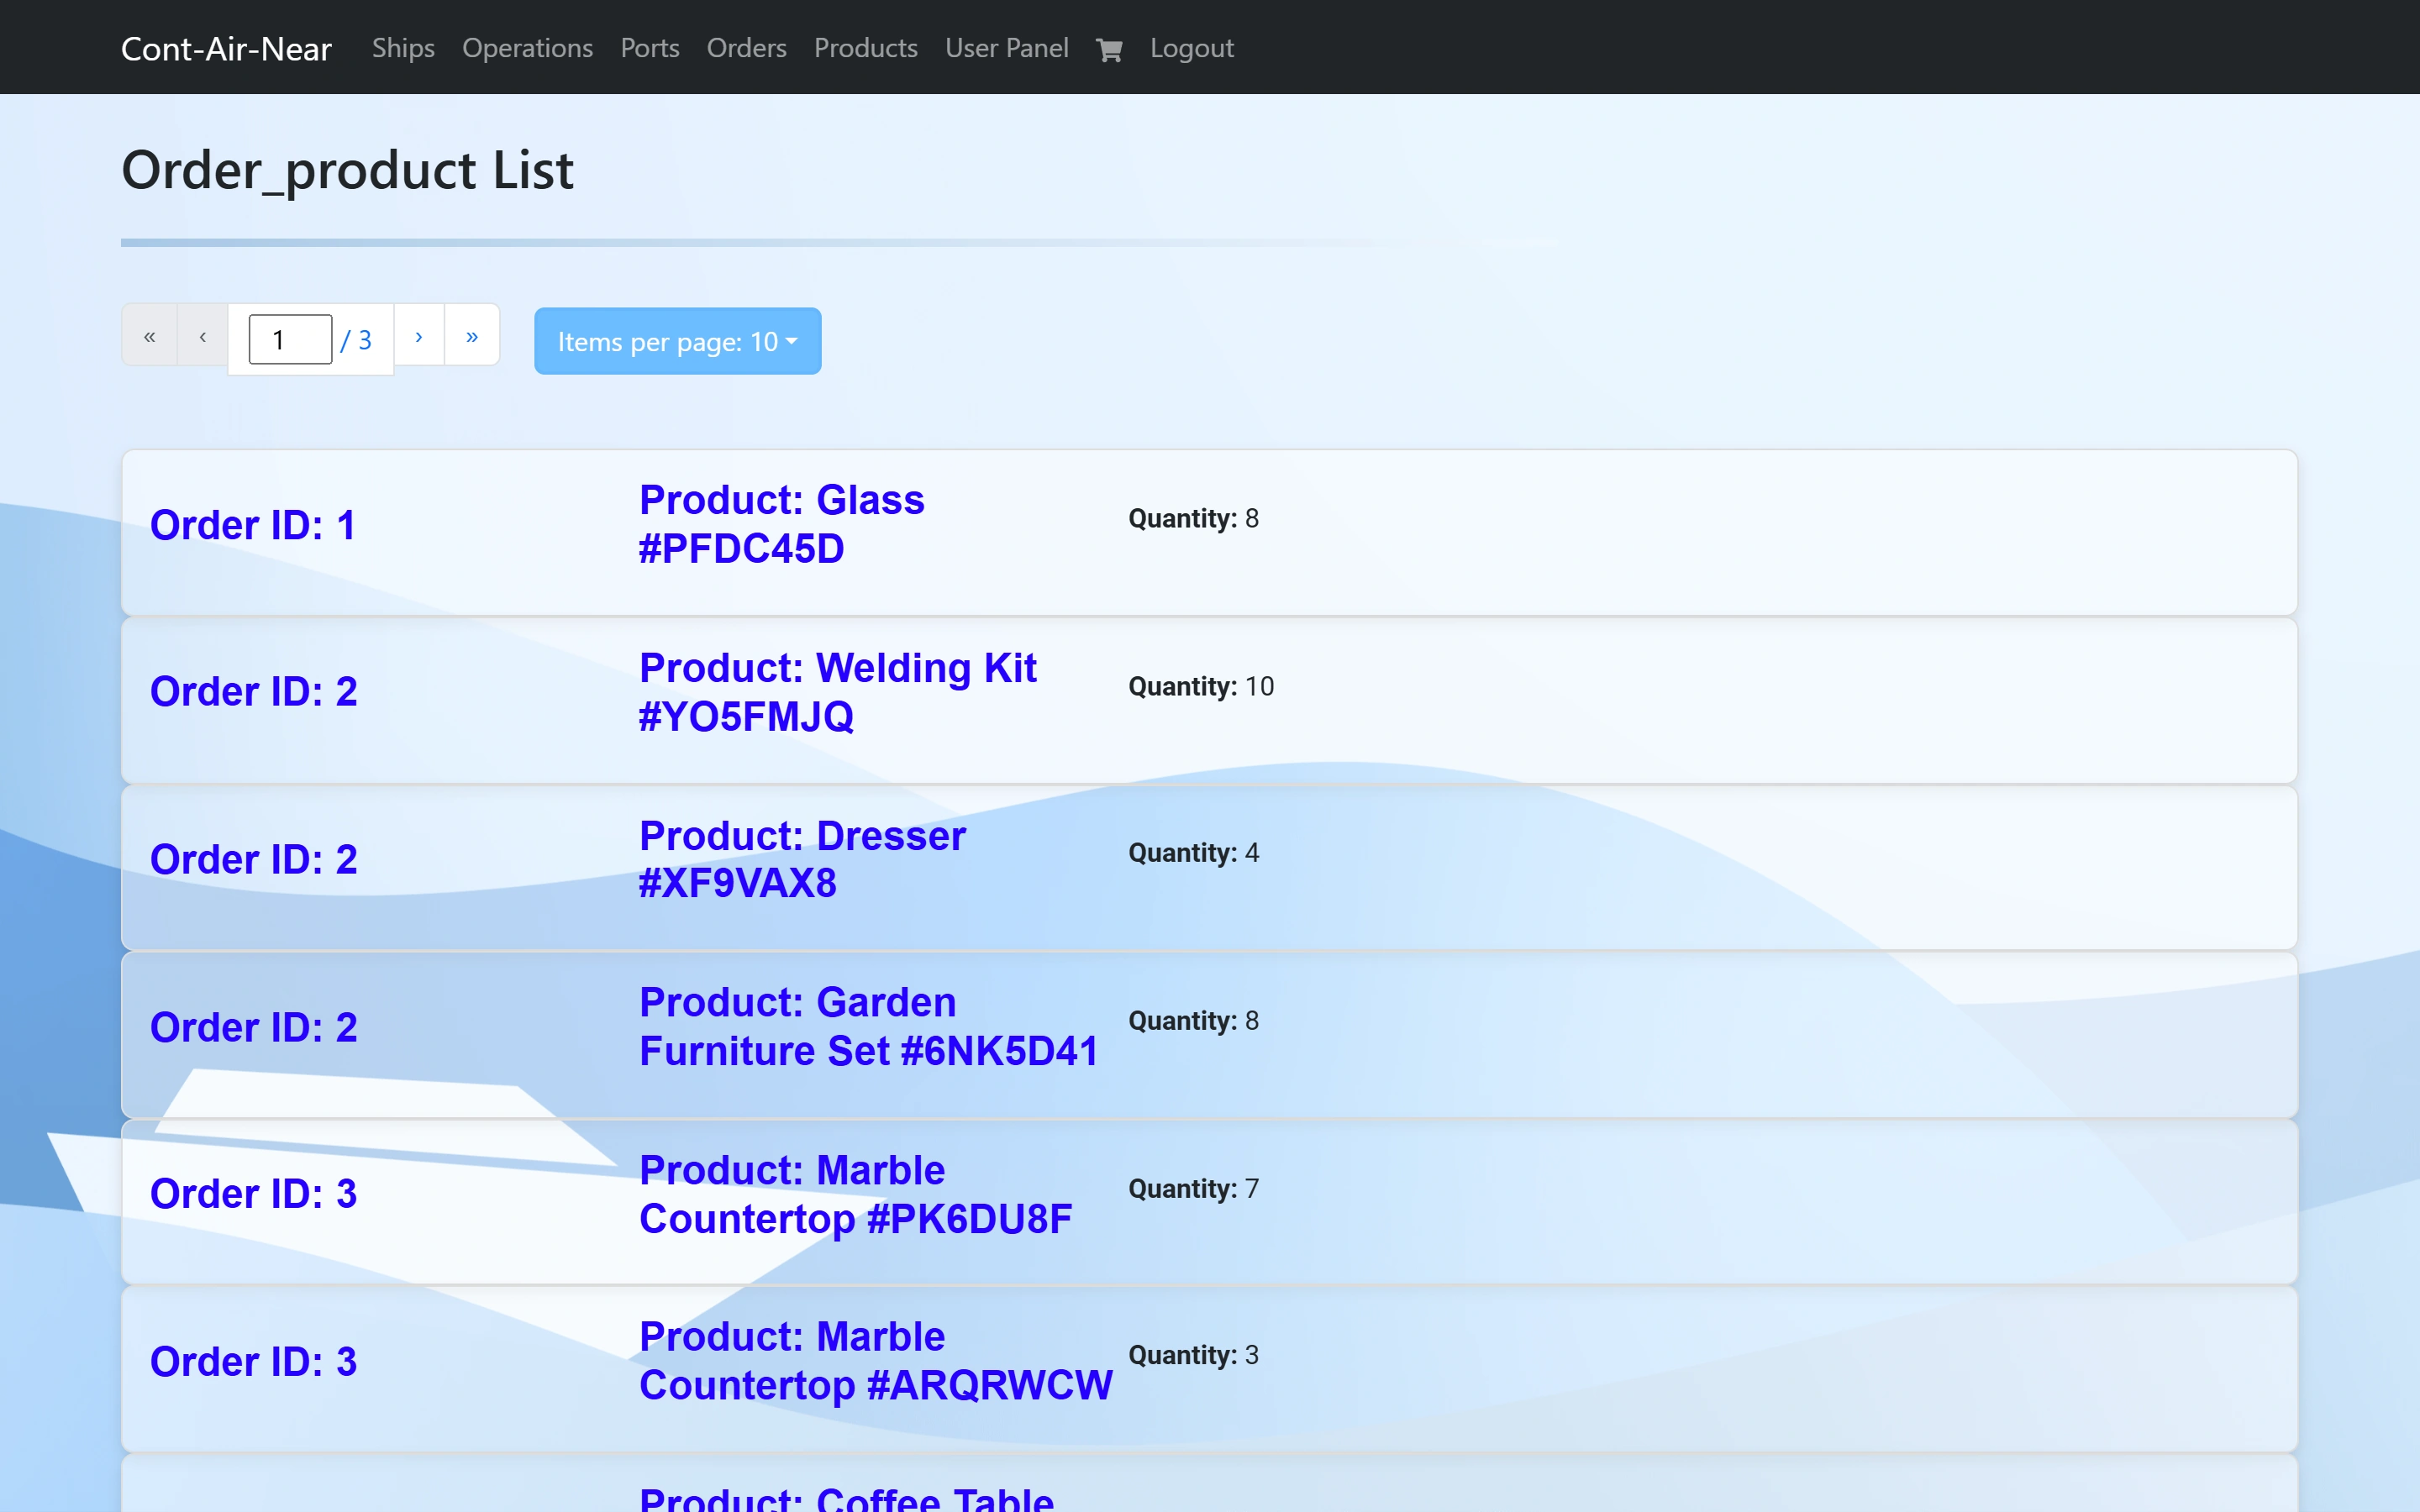The width and height of the screenshot is (2420, 1512).
Task: Open the Operations menu item
Action: tap(527, 48)
